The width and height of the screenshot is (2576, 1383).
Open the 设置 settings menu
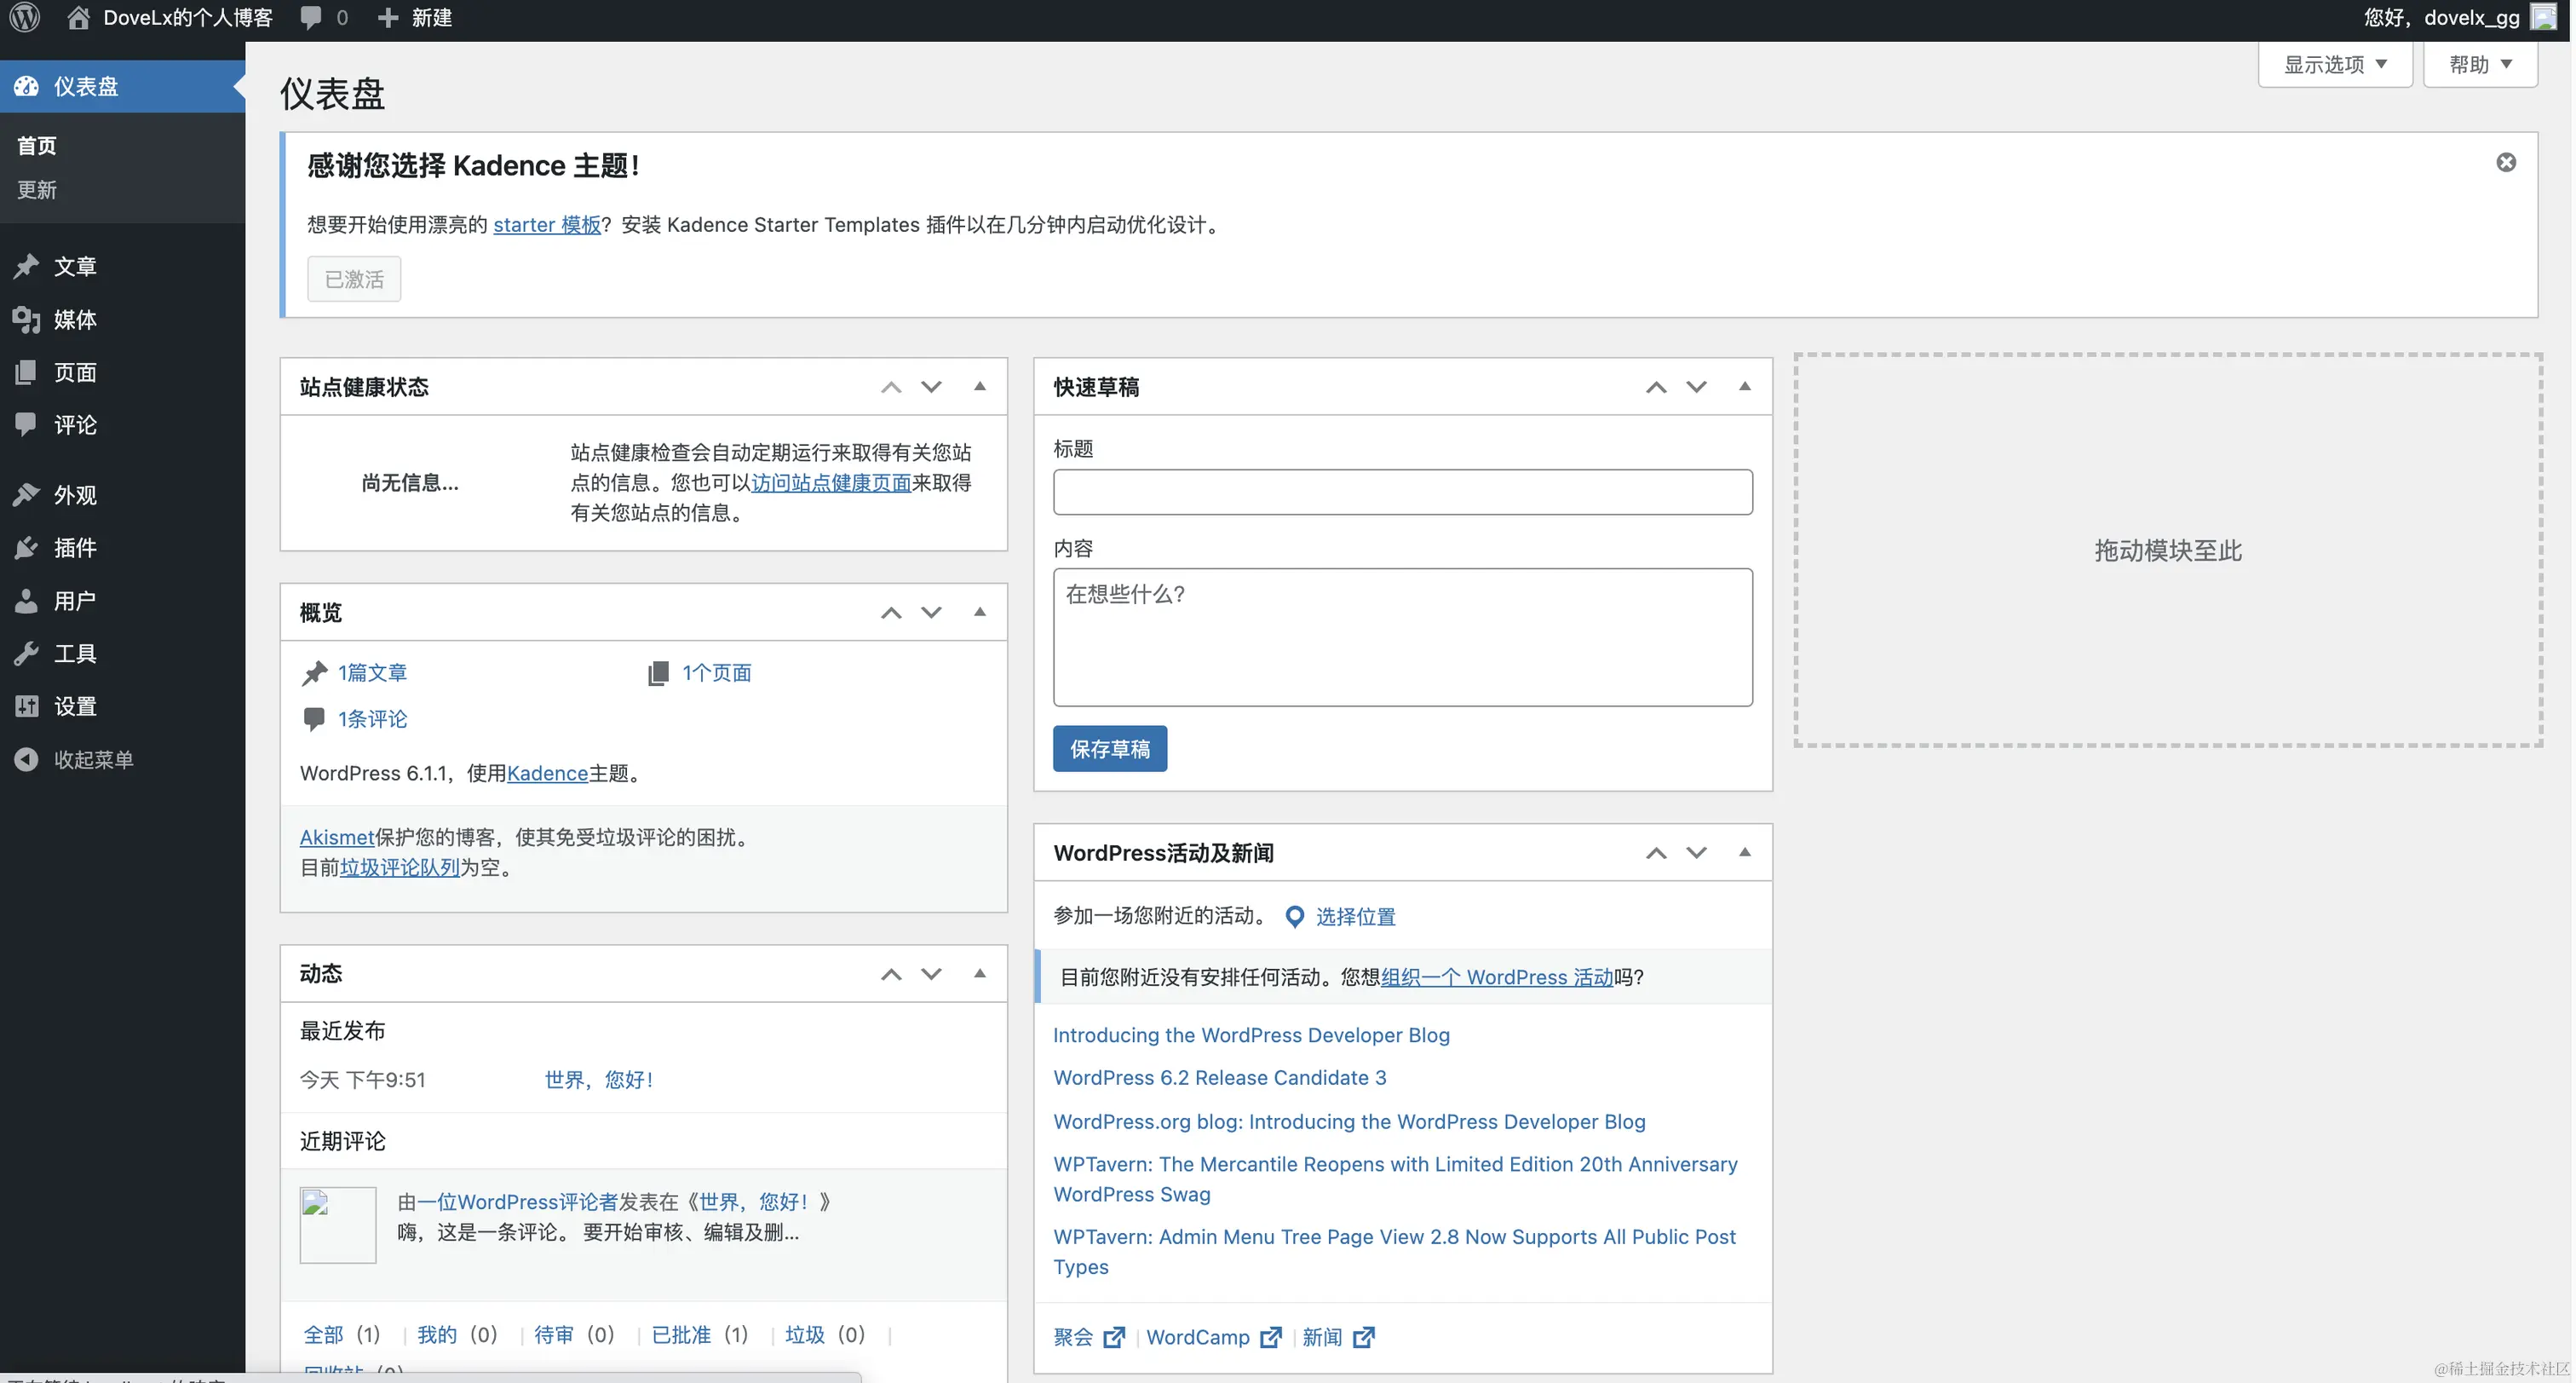[74, 706]
